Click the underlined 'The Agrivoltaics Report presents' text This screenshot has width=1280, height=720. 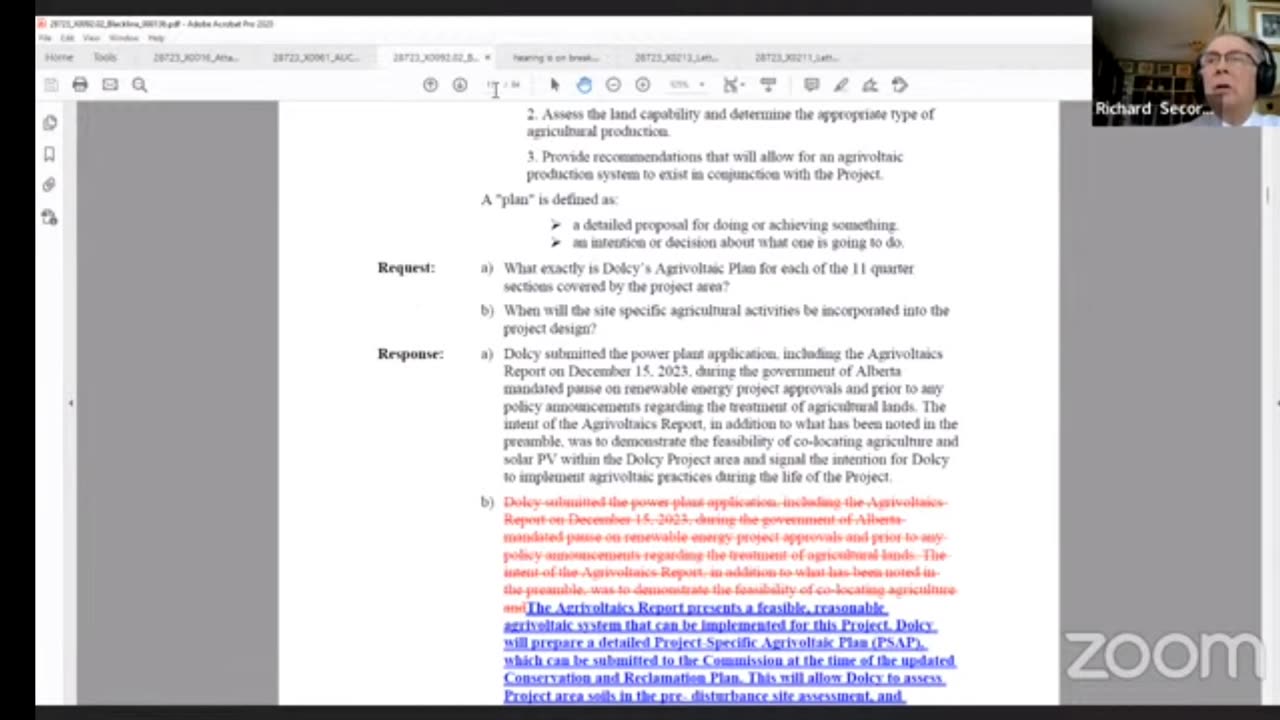click(706, 608)
